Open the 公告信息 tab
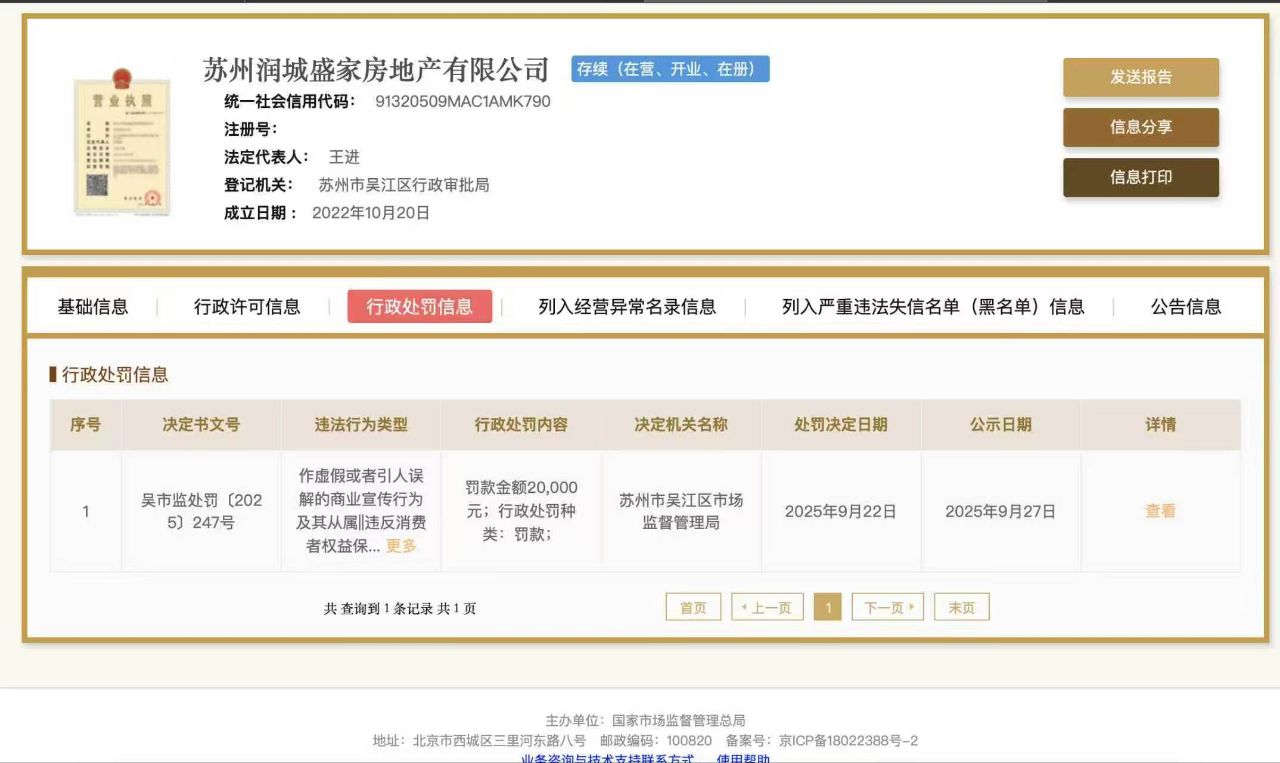 [1185, 307]
